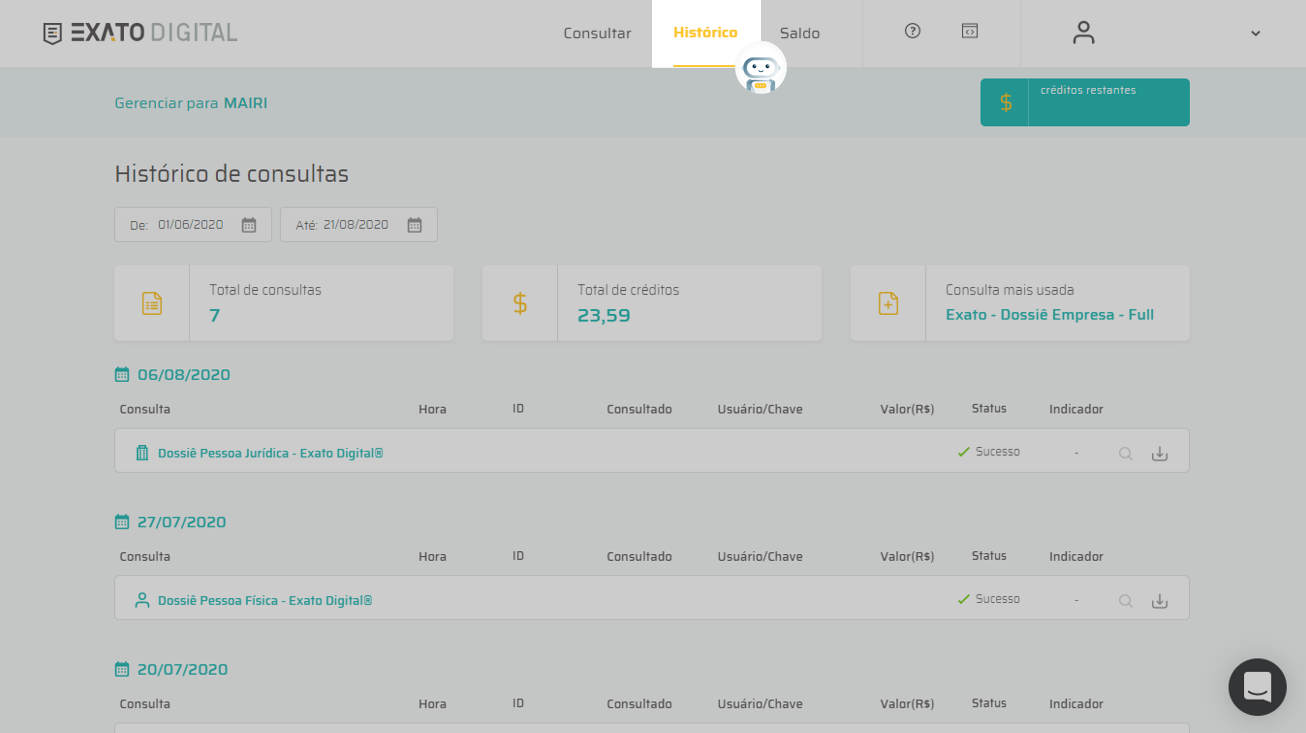
Task: Open the chat support bubble
Action: pyautogui.click(x=1257, y=687)
